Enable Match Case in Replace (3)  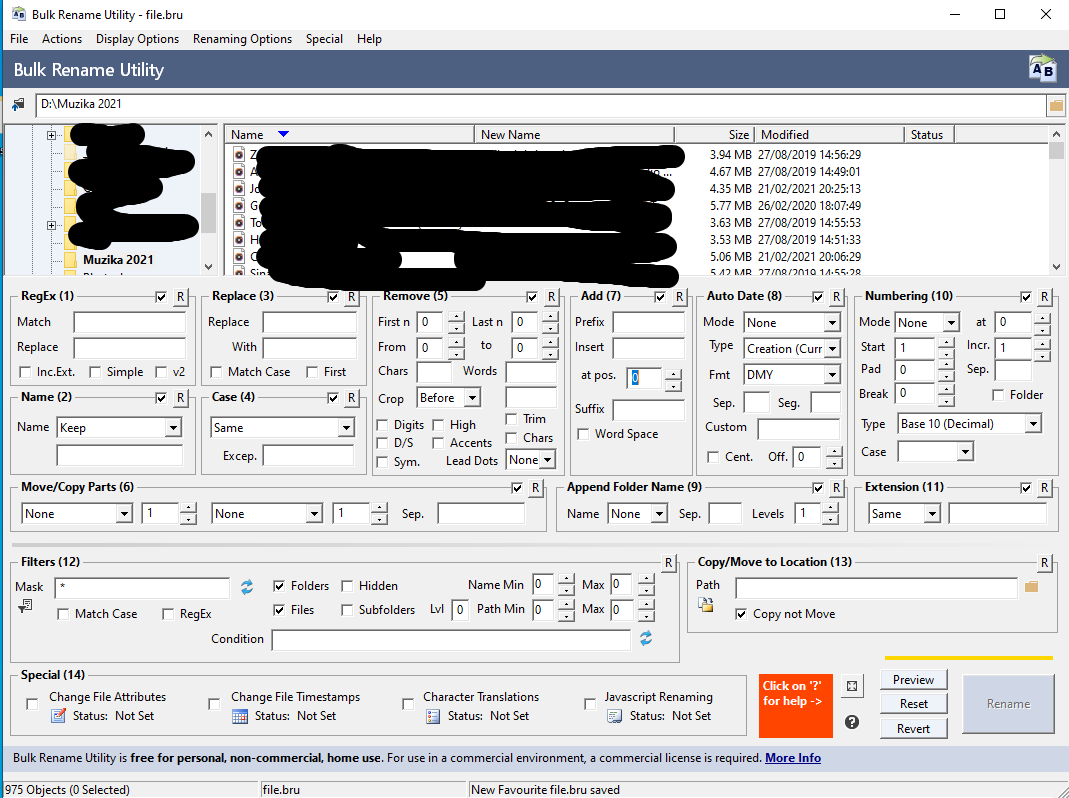point(216,372)
